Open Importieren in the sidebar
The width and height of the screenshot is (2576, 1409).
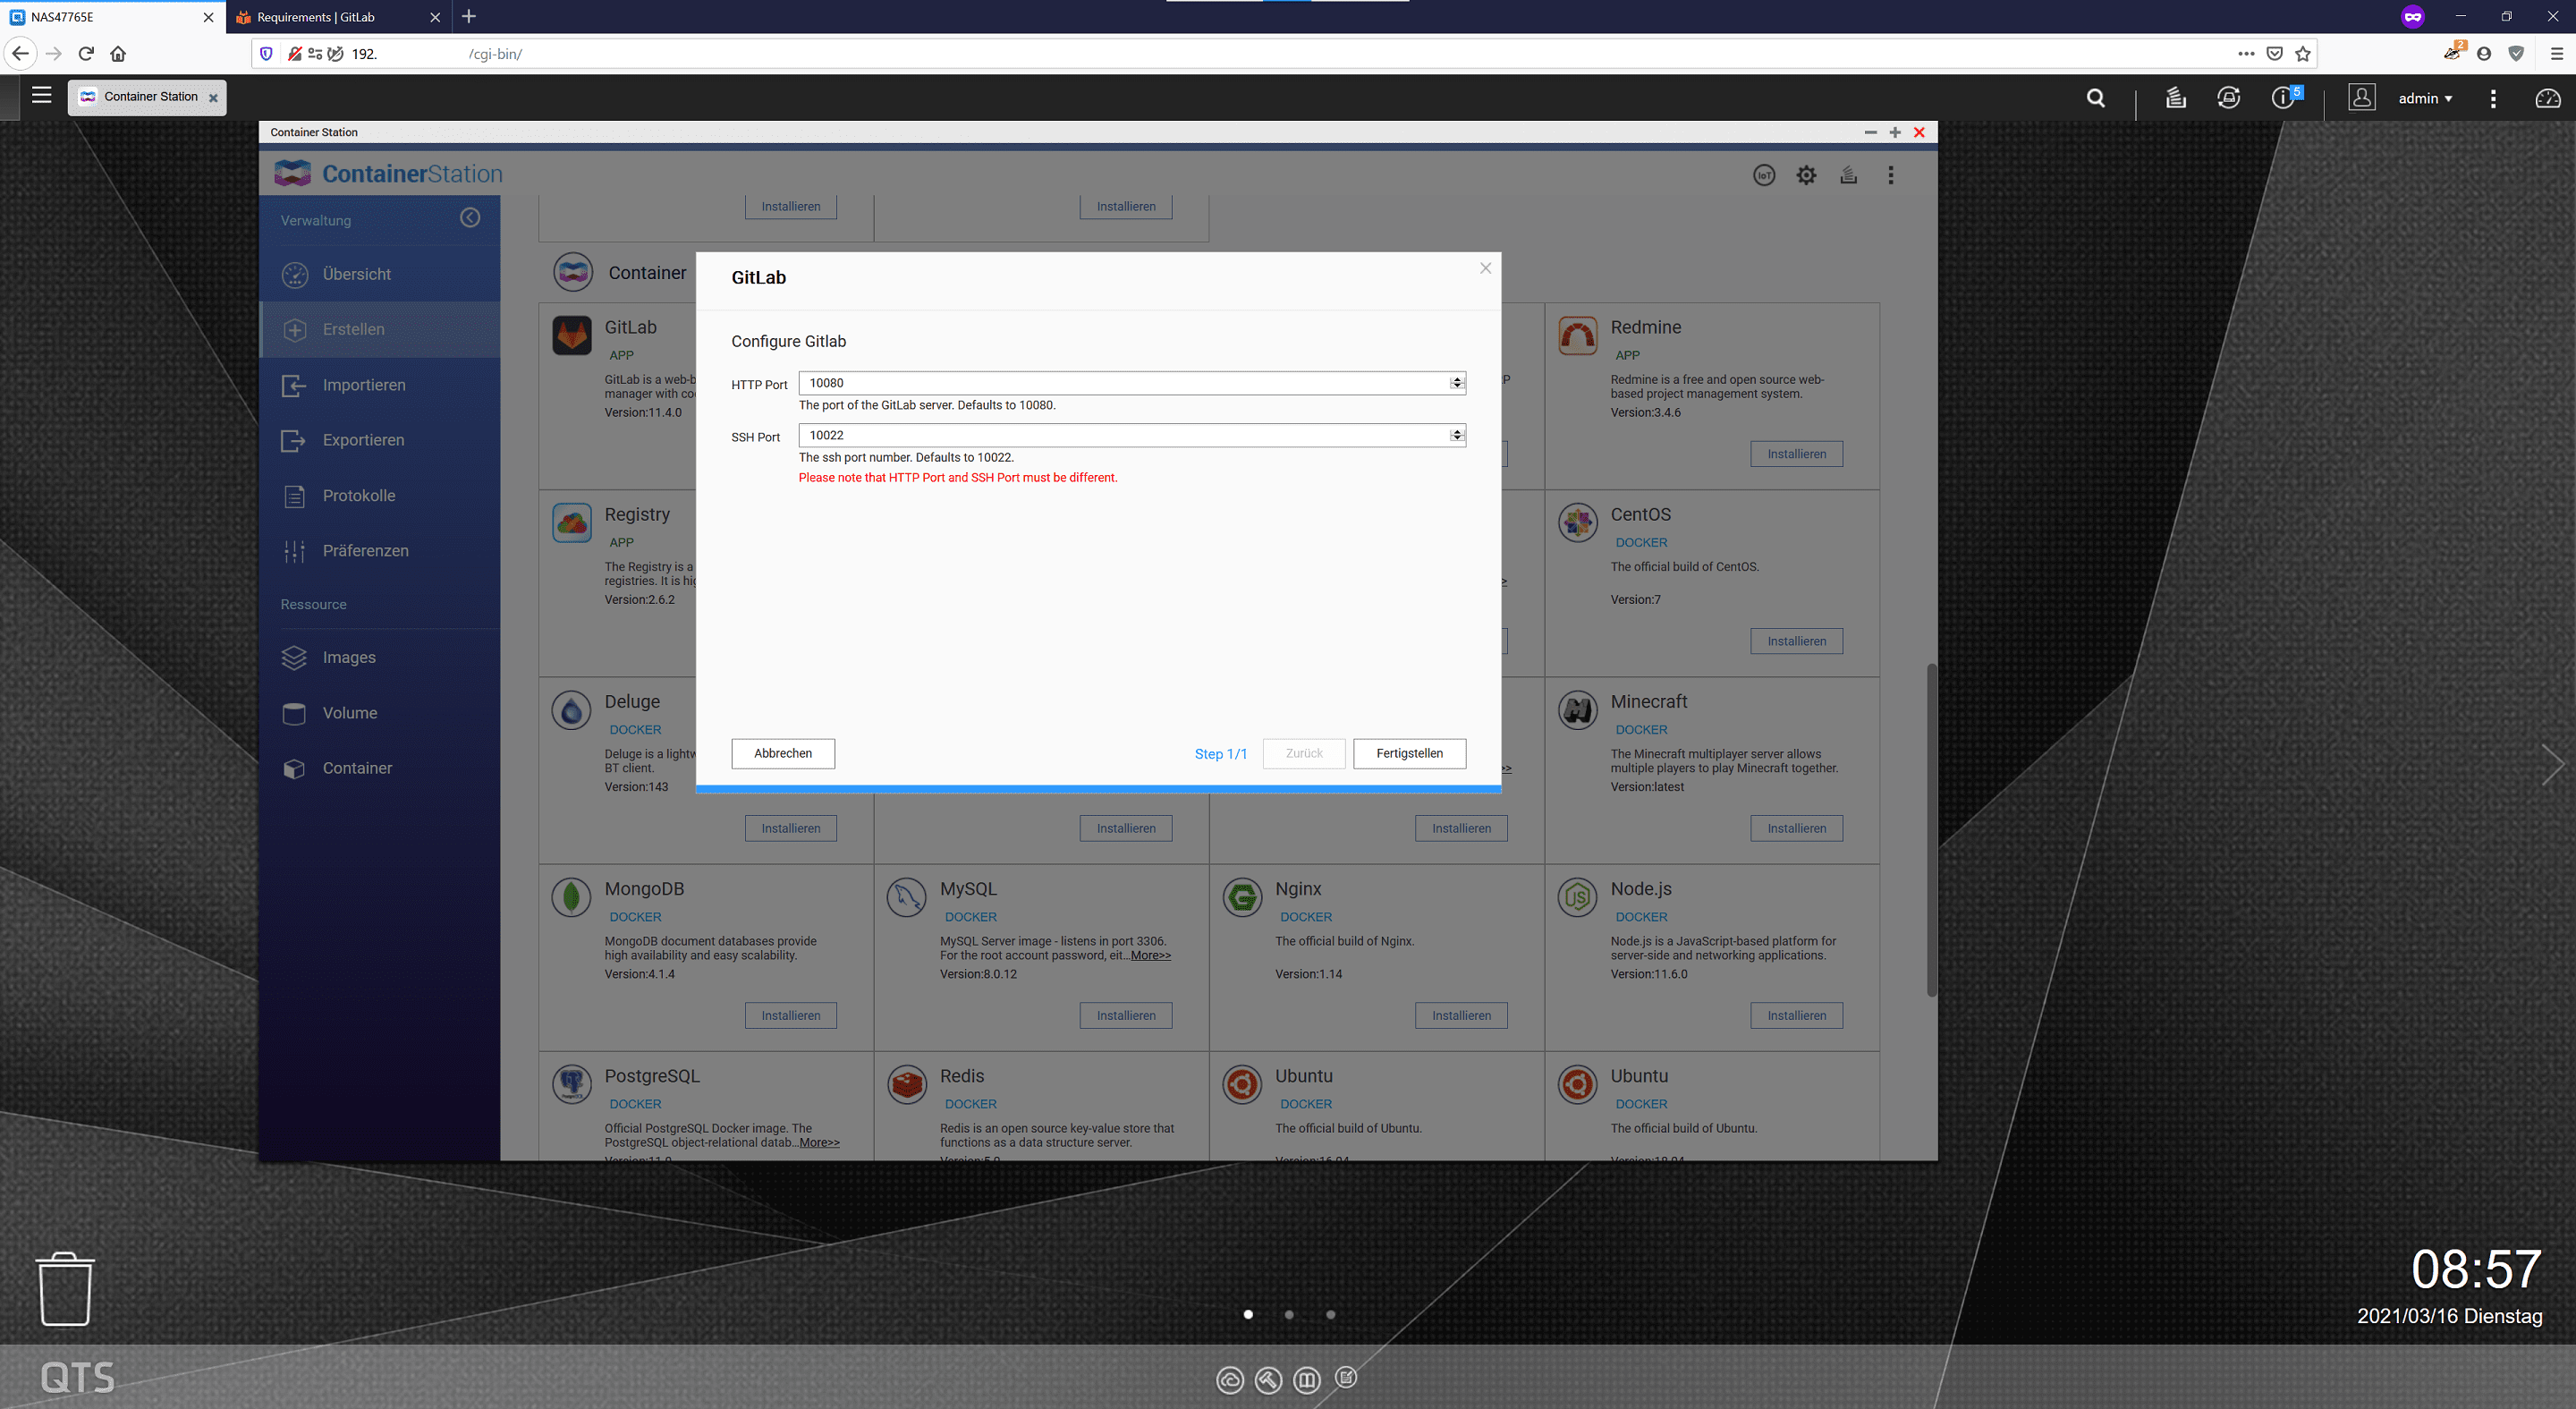380,385
